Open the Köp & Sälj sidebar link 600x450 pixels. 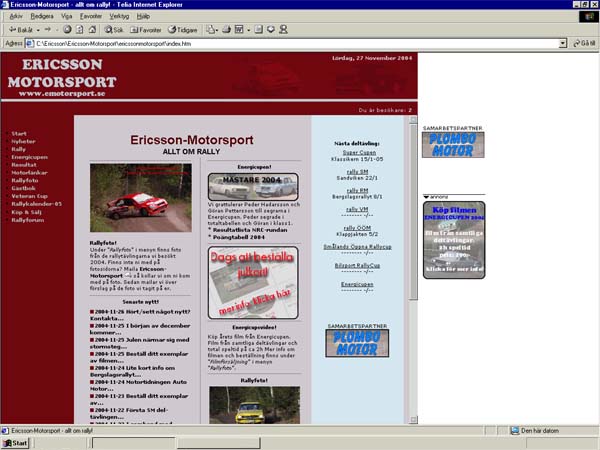coord(26,212)
